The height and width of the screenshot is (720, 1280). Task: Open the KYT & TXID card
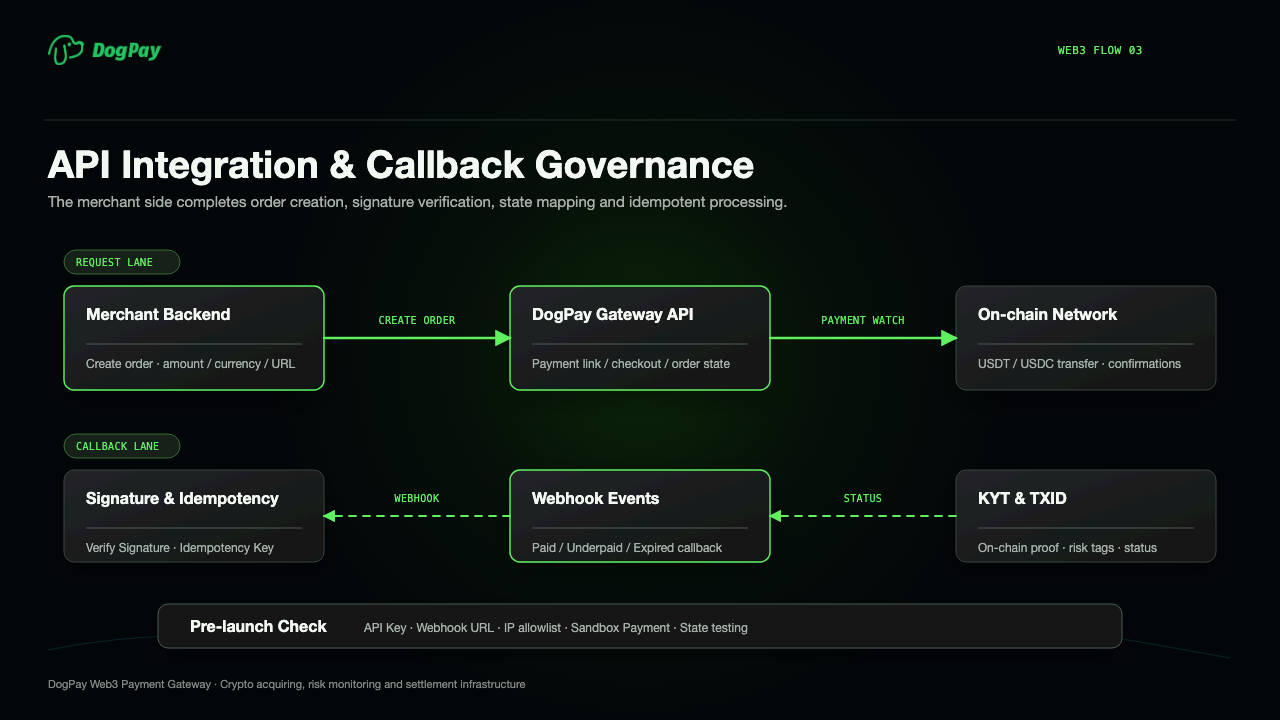1086,516
